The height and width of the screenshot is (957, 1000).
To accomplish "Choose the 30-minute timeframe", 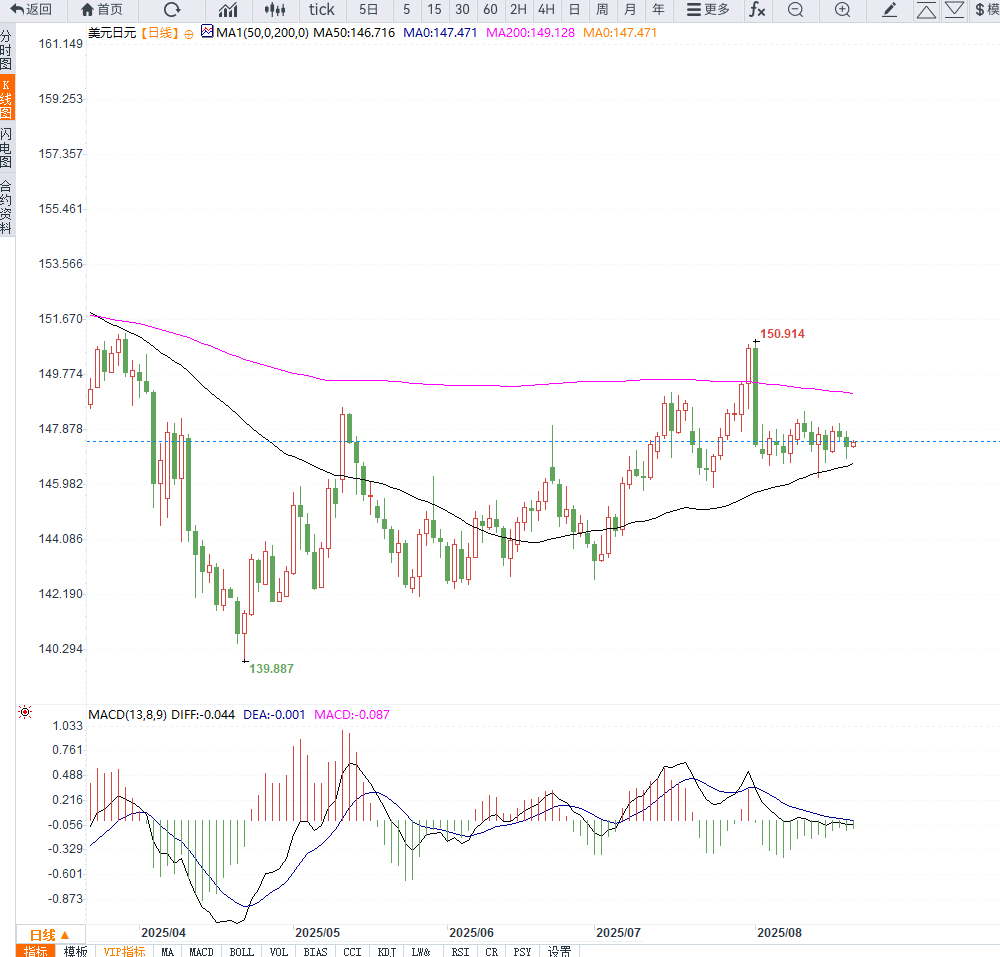I will point(462,10).
